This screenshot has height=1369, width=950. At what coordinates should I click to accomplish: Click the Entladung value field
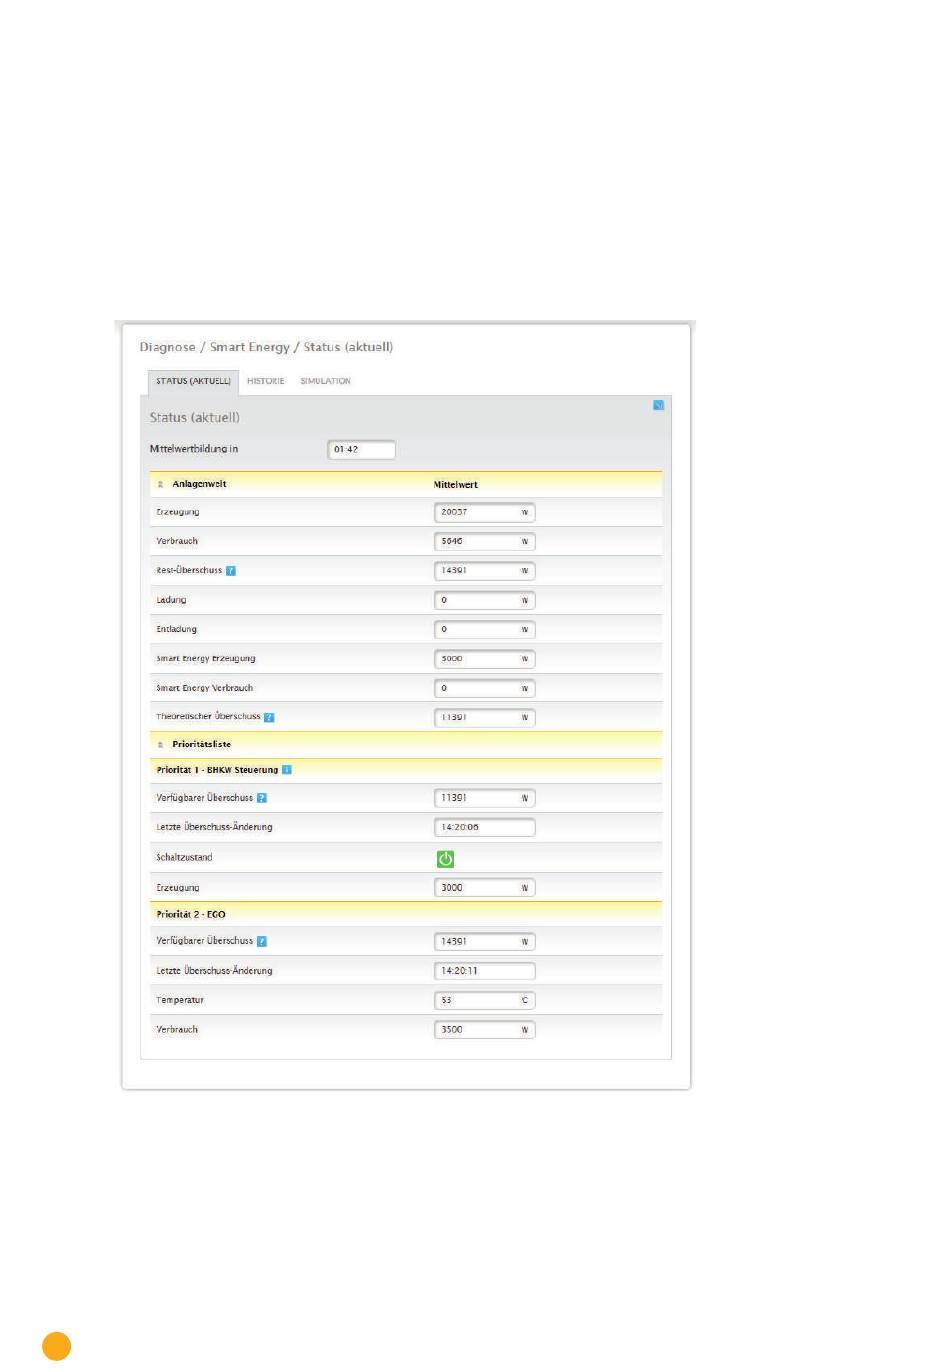[485, 629]
